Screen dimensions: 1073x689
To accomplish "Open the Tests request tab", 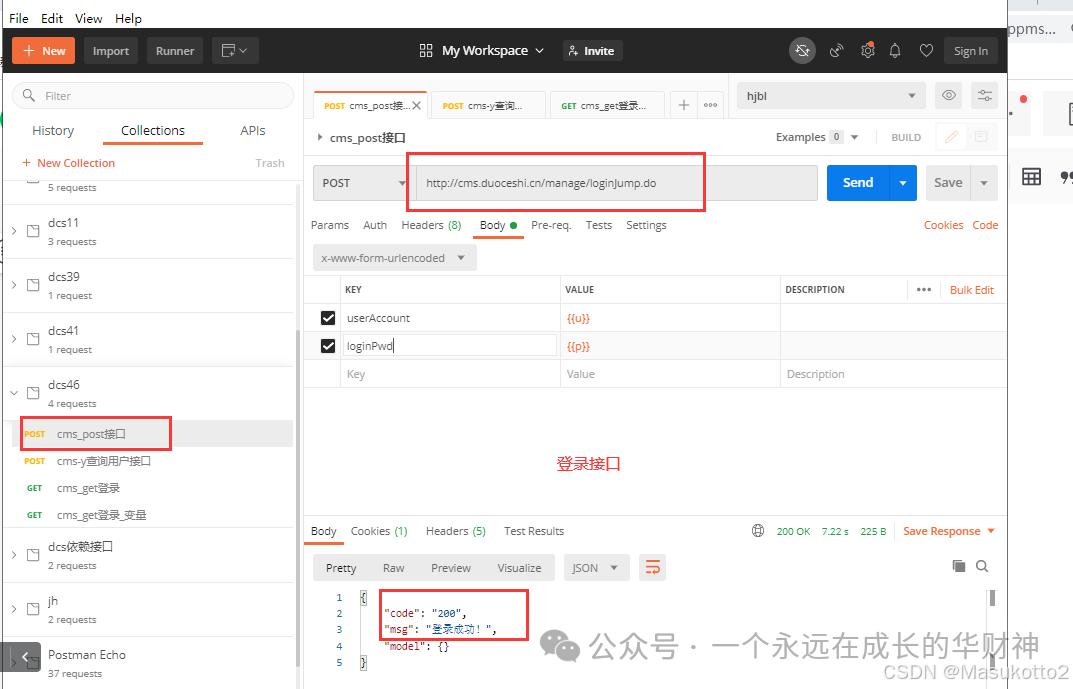I will [x=599, y=225].
